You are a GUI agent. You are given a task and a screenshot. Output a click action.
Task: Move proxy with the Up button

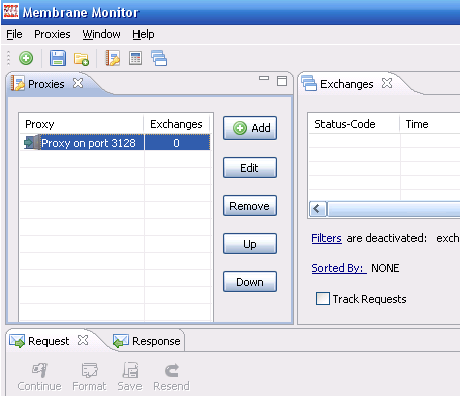pyautogui.click(x=250, y=244)
